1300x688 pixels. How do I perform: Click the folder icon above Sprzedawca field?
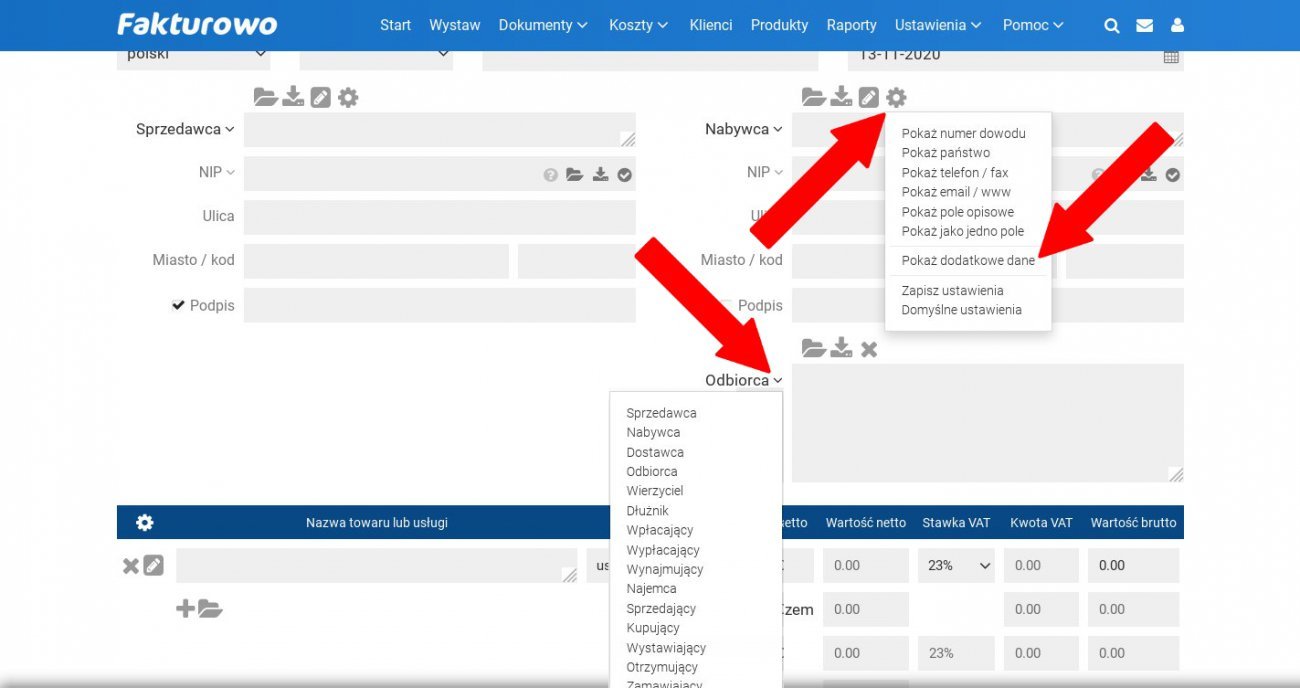tap(265, 97)
